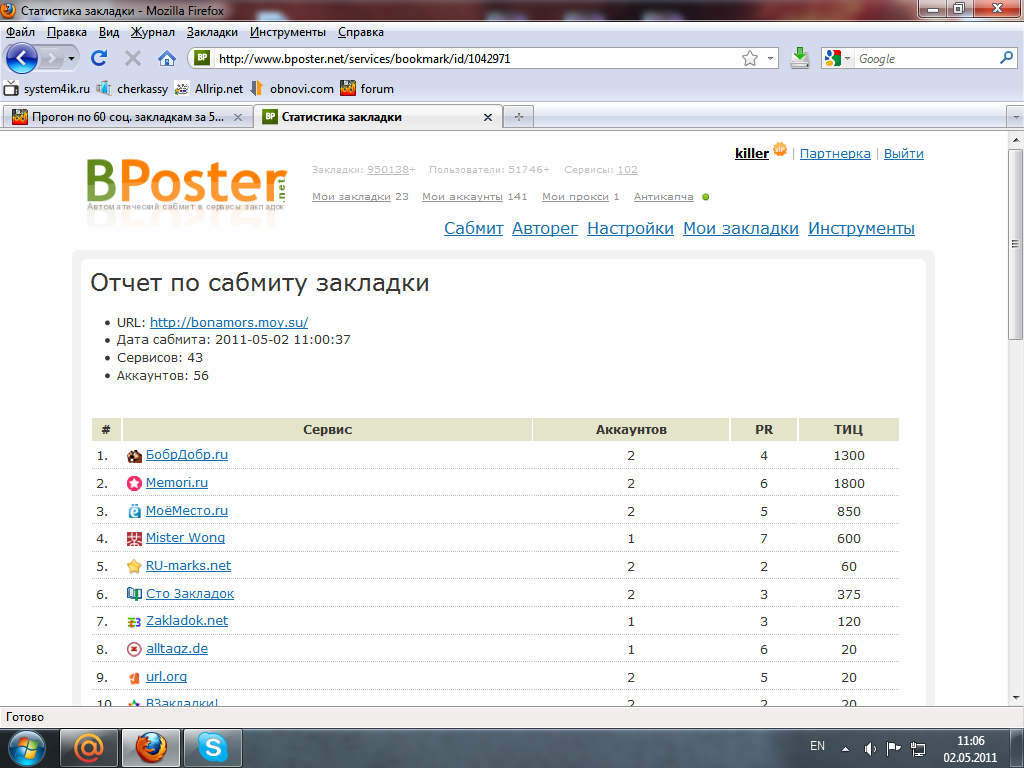Image resolution: width=1024 pixels, height=768 pixels.
Task: Click the EN language indicator in tray
Action: coord(817,745)
